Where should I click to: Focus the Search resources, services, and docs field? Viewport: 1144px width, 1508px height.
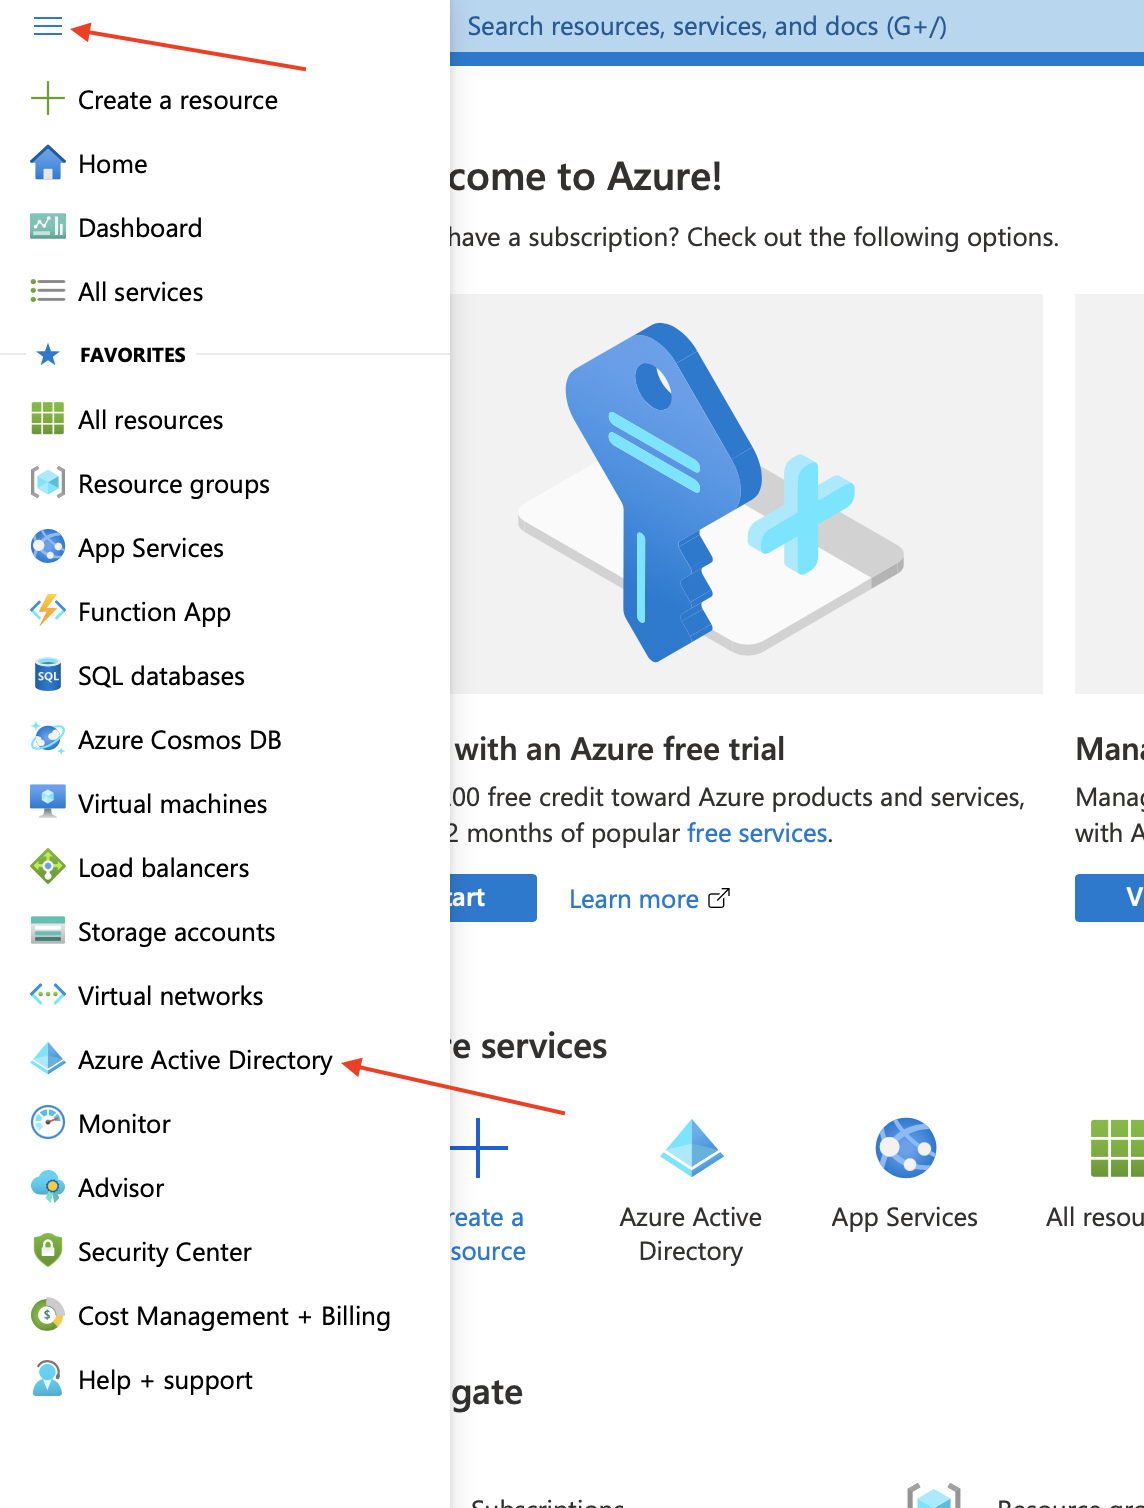click(797, 26)
